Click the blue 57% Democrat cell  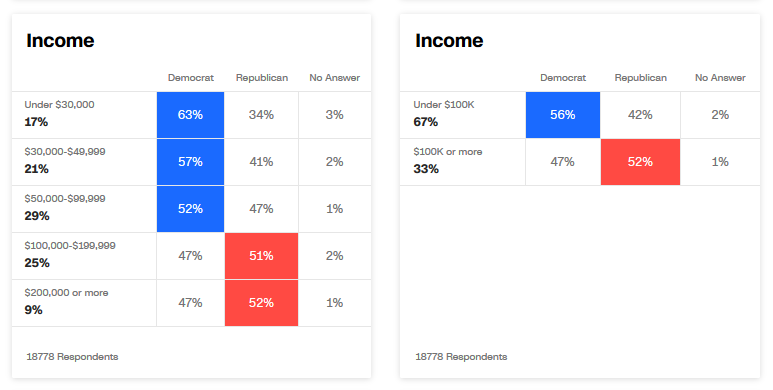tap(190, 162)
